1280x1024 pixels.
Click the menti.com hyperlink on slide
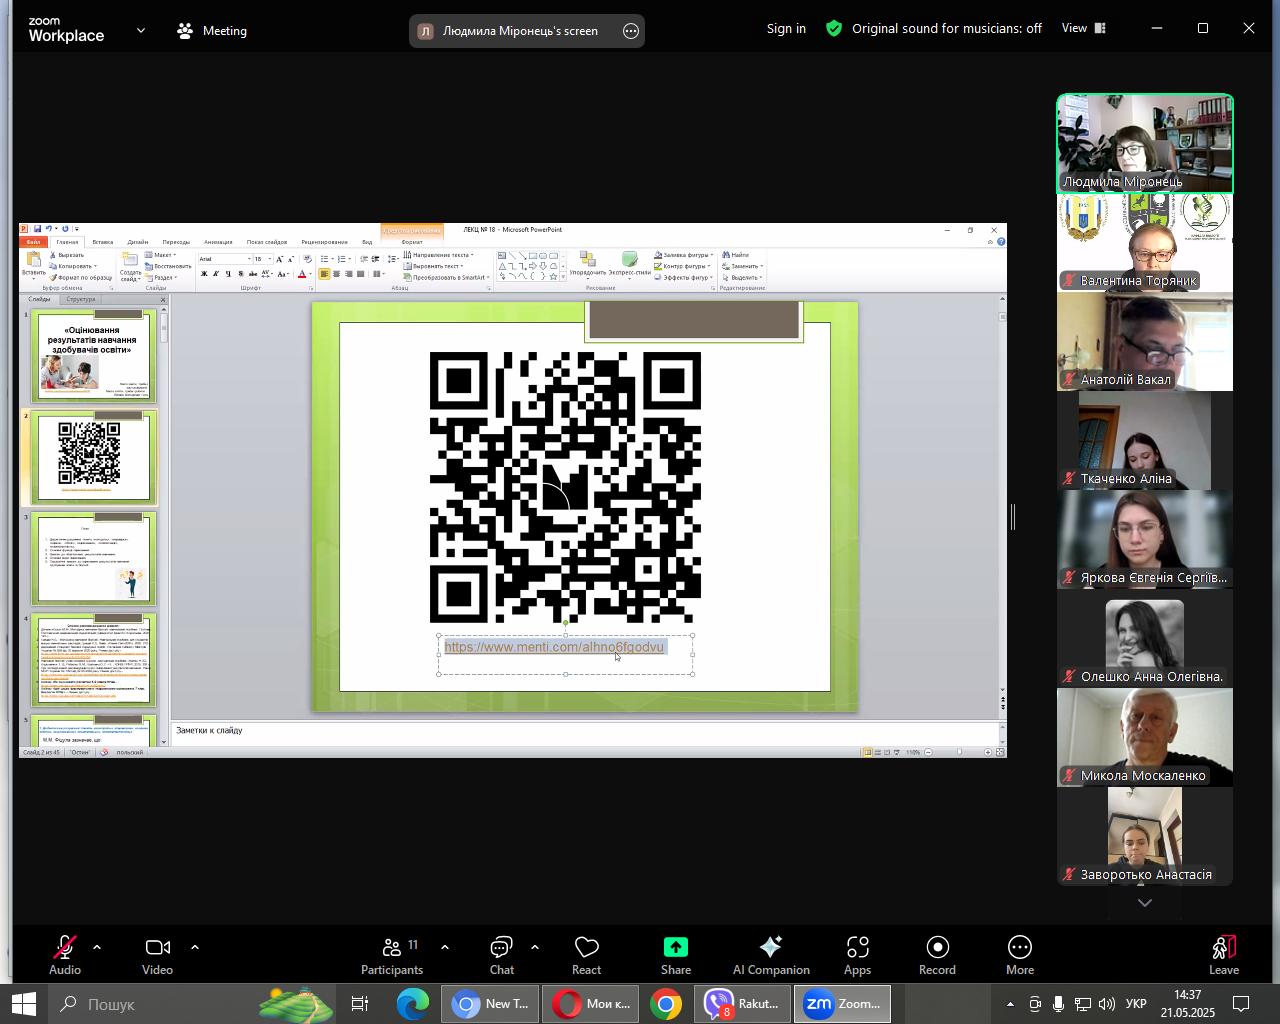[x=554, y=647]
